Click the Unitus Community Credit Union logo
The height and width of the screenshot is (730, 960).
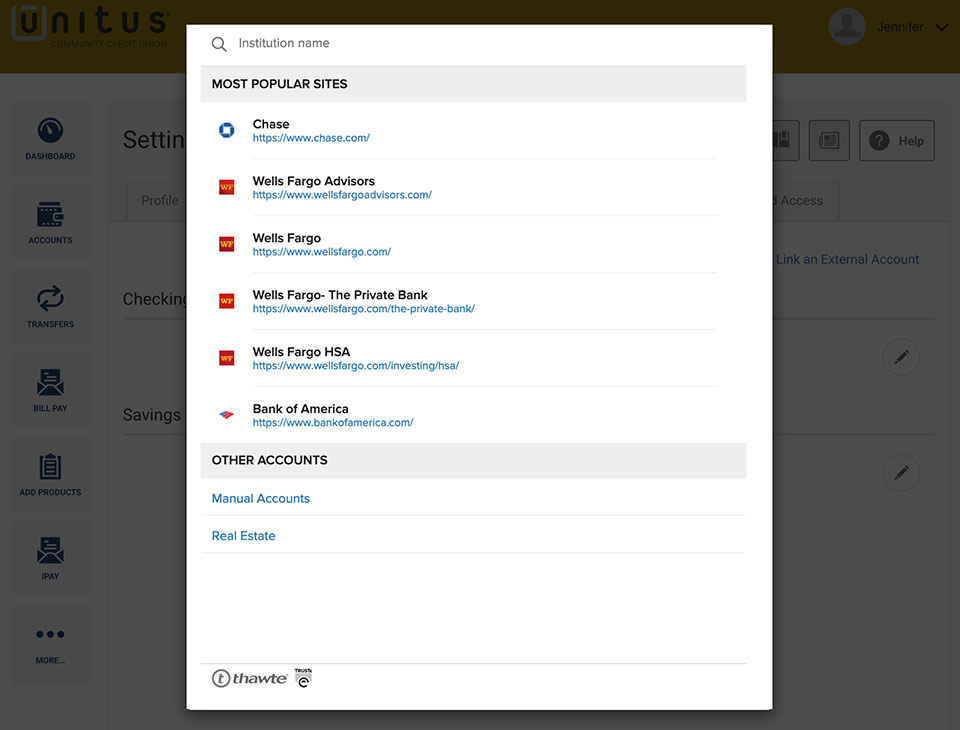pos(91,26)
